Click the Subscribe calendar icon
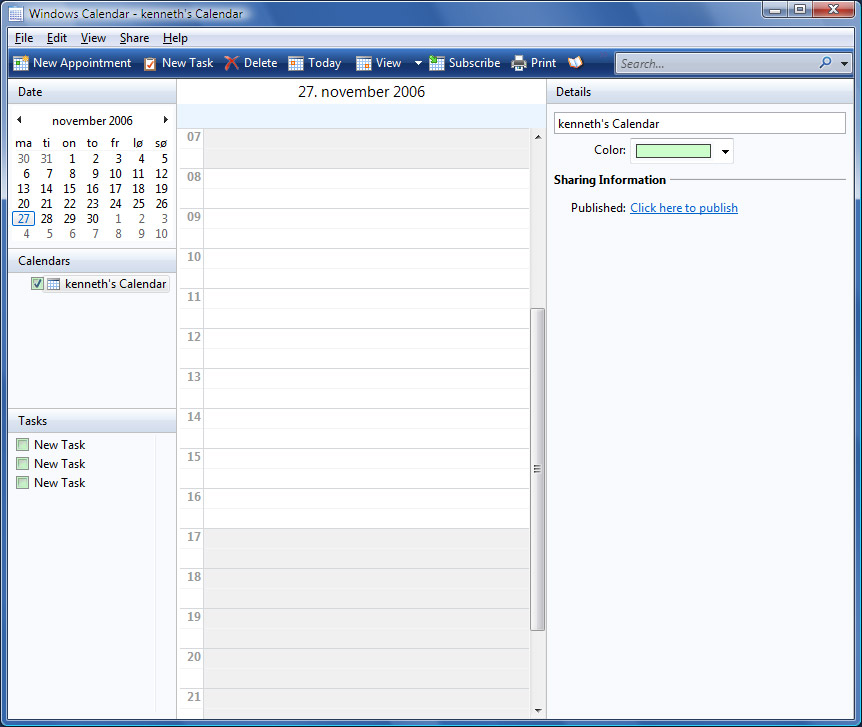 coord(436,63)
